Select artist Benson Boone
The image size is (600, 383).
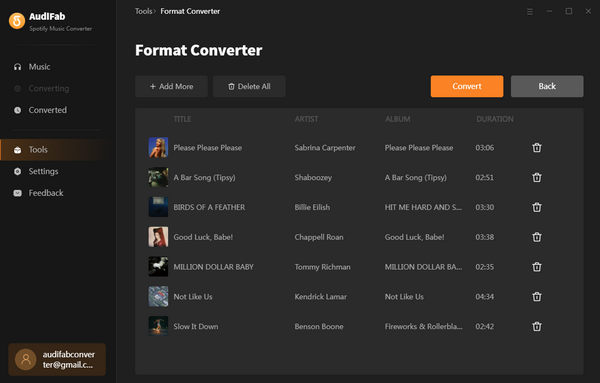click(x=319, y=326)
